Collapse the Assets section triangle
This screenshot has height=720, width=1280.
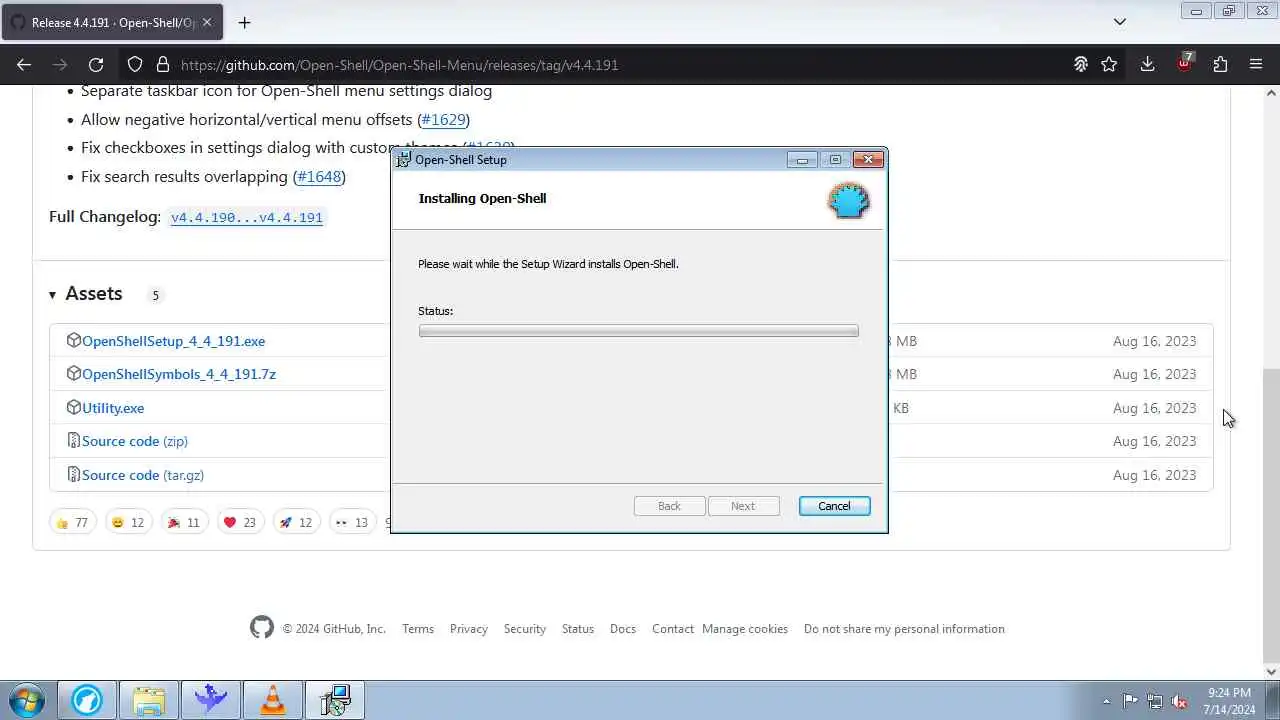click(52, 294)
